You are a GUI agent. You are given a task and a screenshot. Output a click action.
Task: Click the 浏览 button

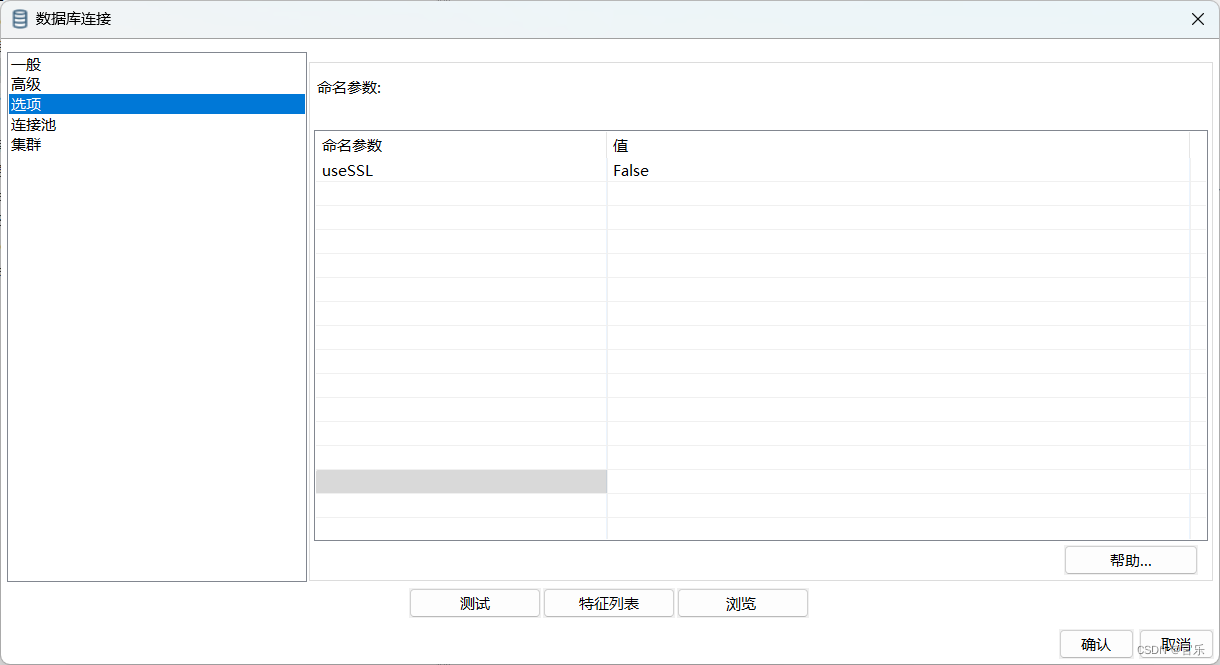[x=742, y=603]
